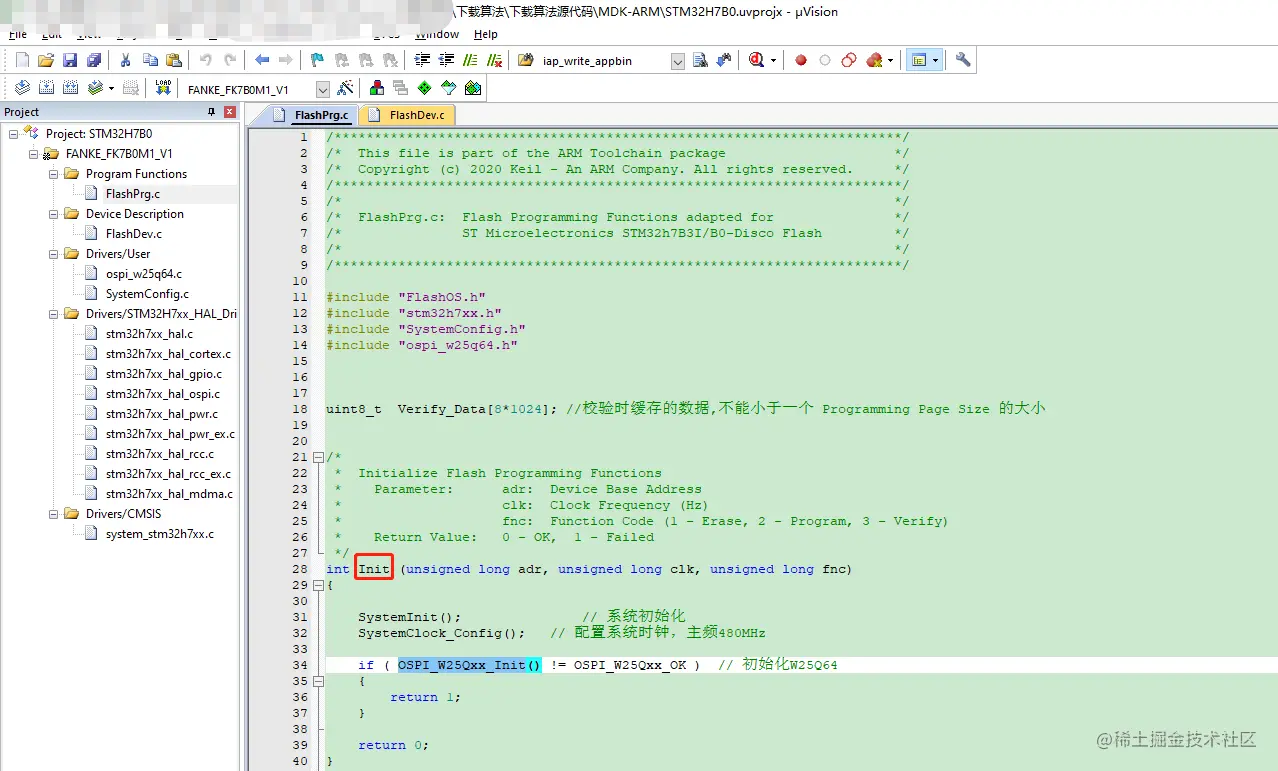The image size is (1278, 771).
Task: Insert a bookmark with flag icon
Action: [317, 60]
